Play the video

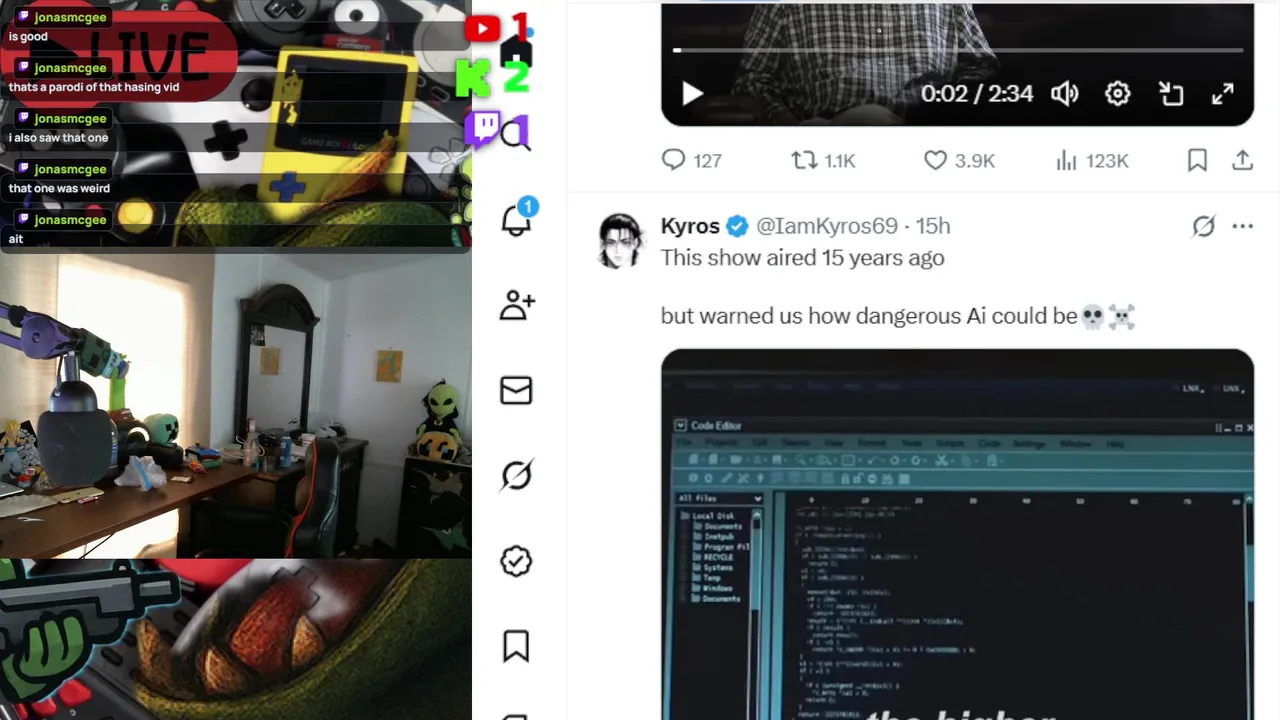[692, 94]
